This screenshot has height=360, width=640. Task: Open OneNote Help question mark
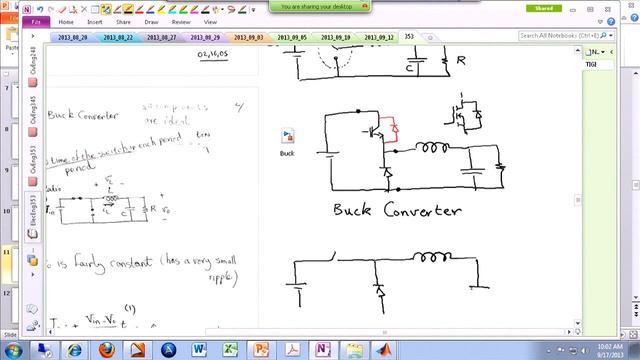[611, 22]
